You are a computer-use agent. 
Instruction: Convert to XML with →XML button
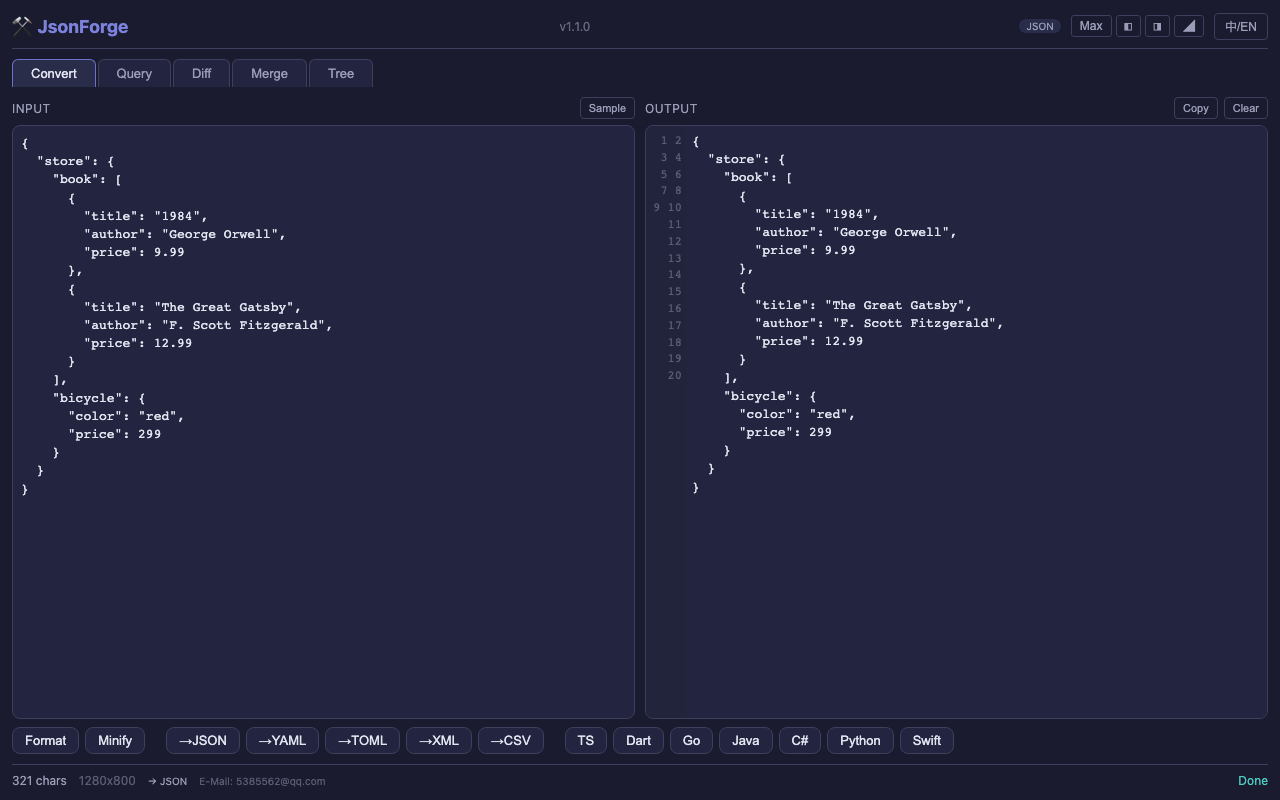(x=439, y=741)
